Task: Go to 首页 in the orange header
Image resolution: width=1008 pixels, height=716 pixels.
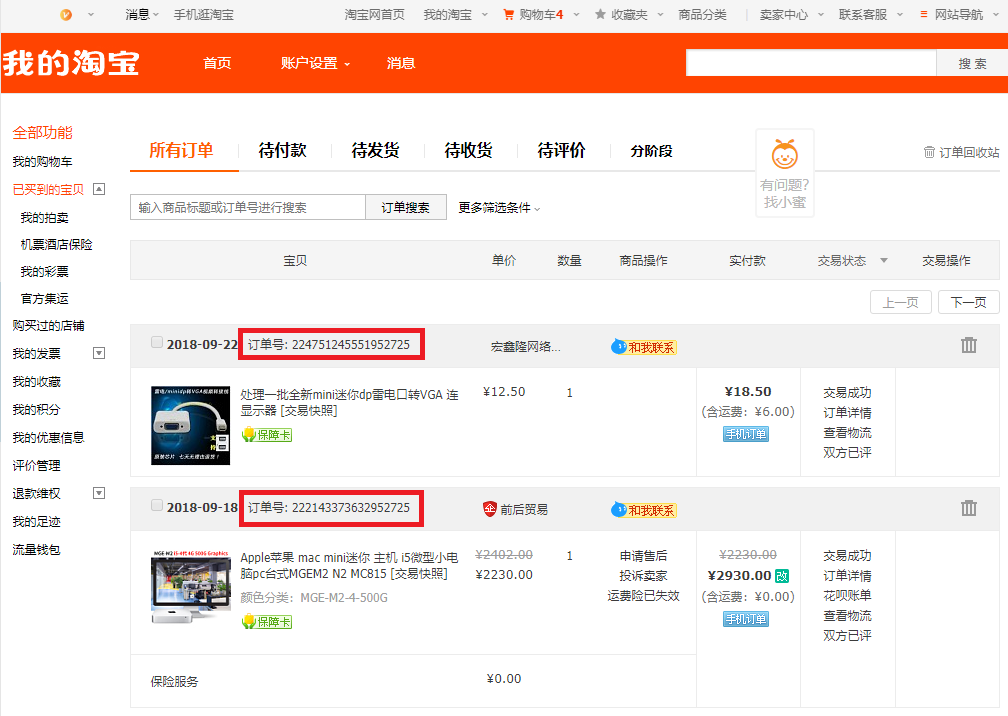Action: click(x=217, y=63)
